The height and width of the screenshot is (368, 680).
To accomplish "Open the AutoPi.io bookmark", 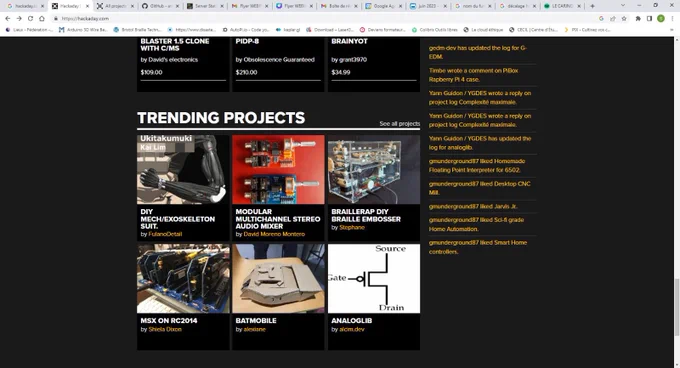I will tap(246, 30).
